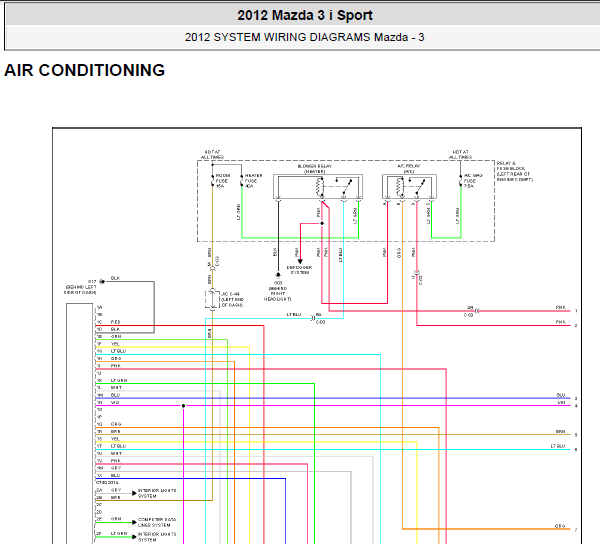The image size is (600, 544).
Task: Click the A/C MAG FUSE 7.5A label
Action: pyautogui.click(x=473, y=181)
